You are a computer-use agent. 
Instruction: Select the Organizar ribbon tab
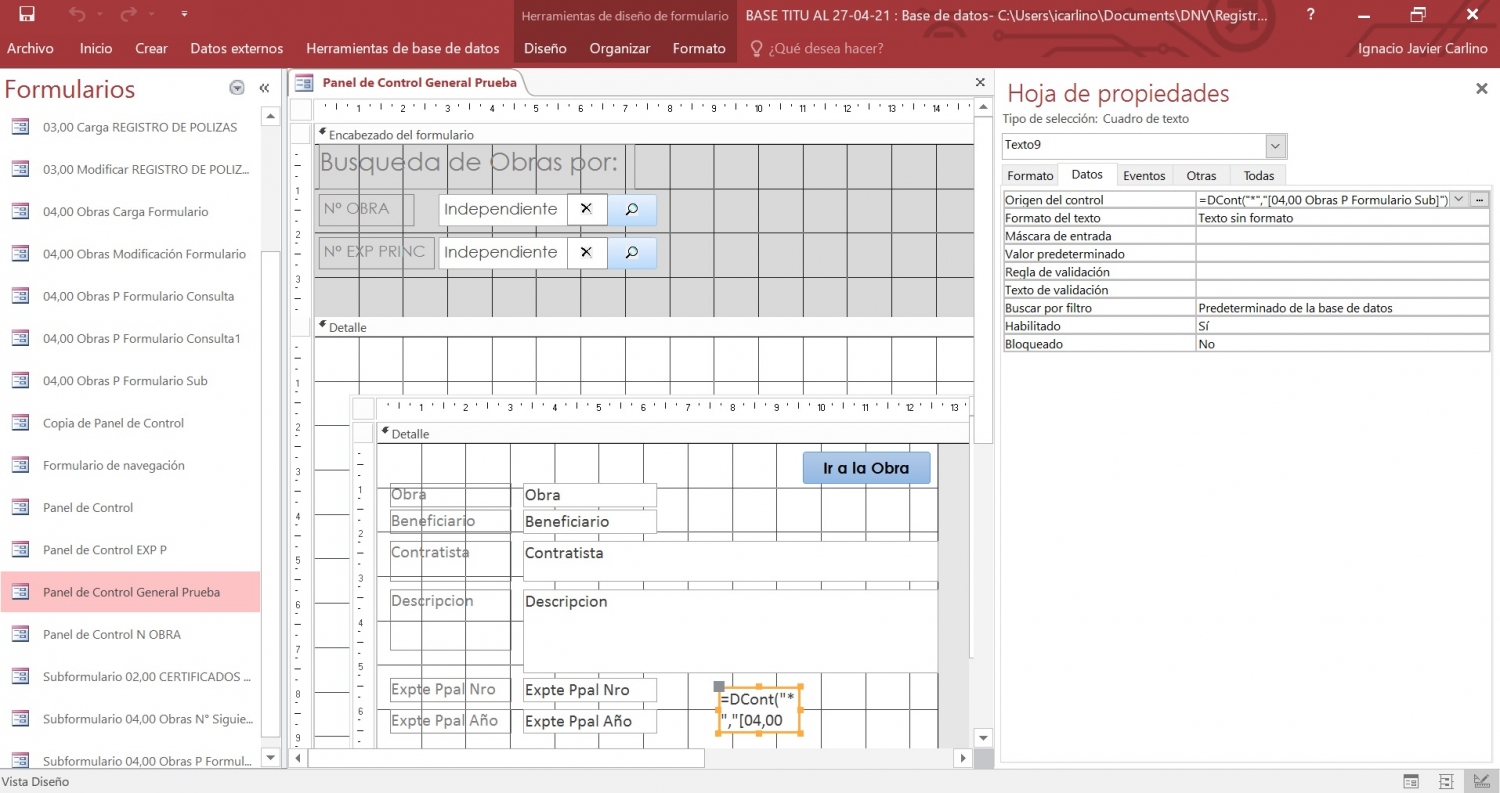pos(620,48)
